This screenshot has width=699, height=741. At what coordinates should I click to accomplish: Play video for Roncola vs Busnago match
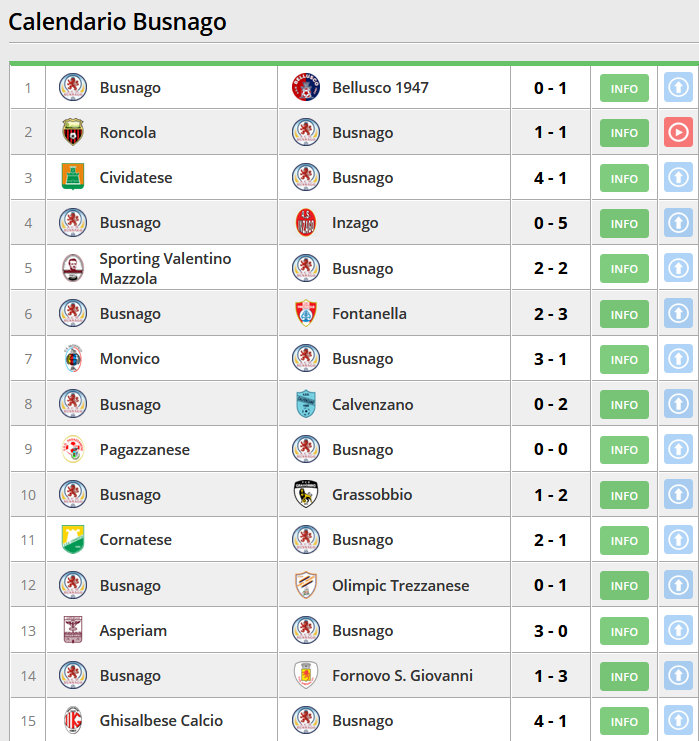tap(678, 133)
